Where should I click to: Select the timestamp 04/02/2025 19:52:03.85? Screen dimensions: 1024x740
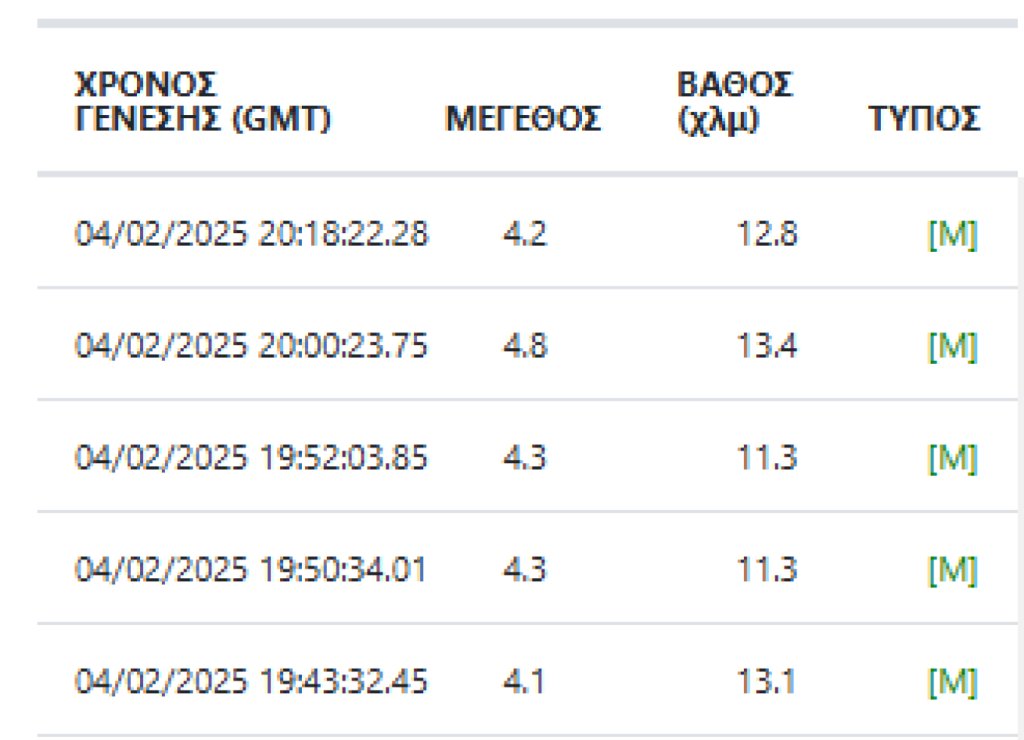(x=251, y=457)
